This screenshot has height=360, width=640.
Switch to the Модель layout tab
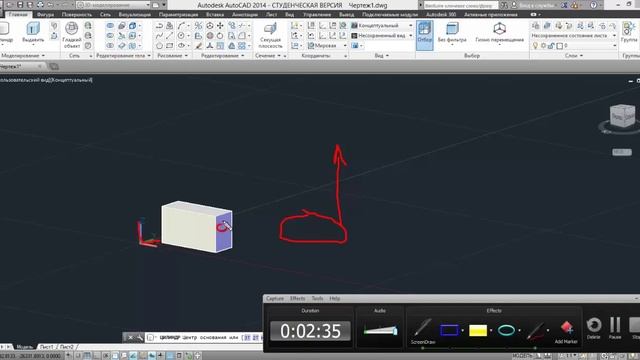coord(24,347)
